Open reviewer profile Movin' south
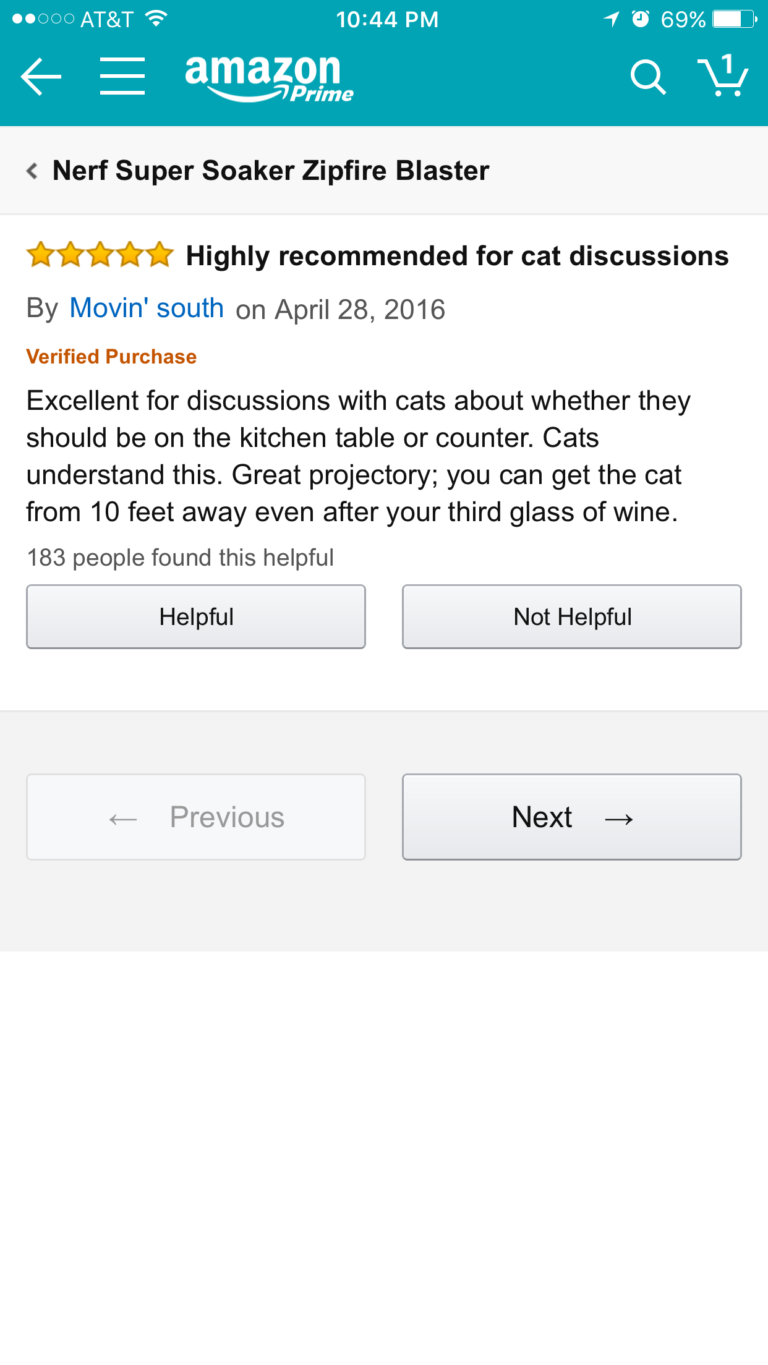The height and width of the screenshot is (1365, 768). pyautogui.click(x=146, y=308)
